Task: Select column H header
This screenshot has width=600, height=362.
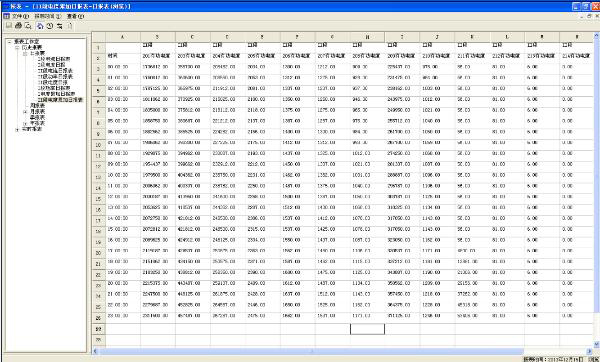Action: click(x=367, y=37)
